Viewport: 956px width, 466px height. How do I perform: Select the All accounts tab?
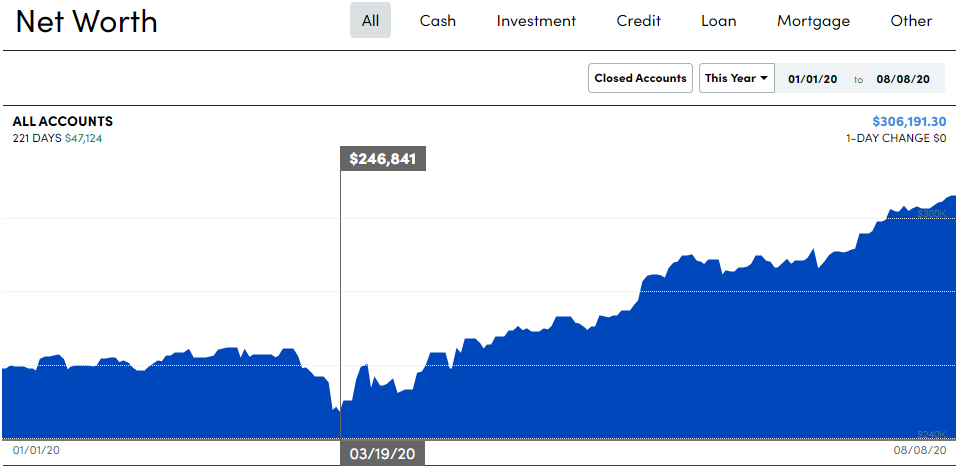pyautogui.click(x=370, y=21)
